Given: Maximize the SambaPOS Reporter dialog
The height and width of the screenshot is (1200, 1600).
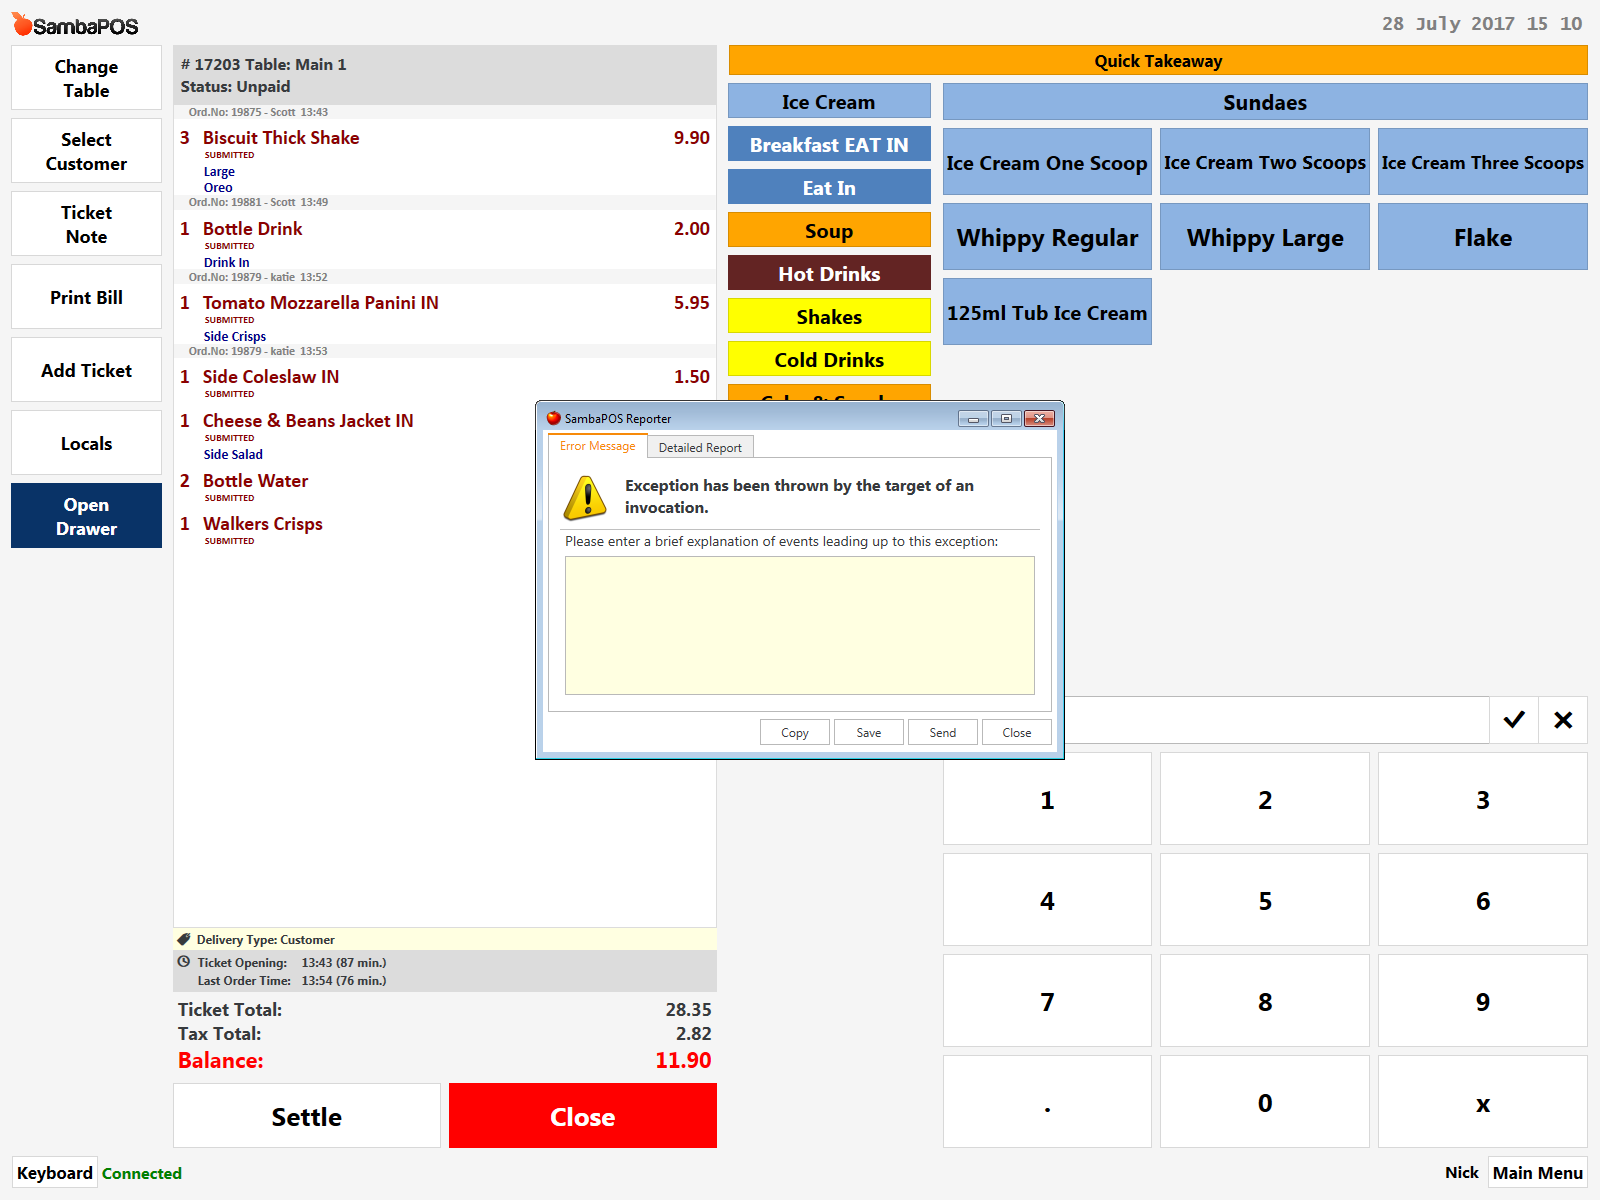Looking at the screenshot, I should click(1006, 419).
